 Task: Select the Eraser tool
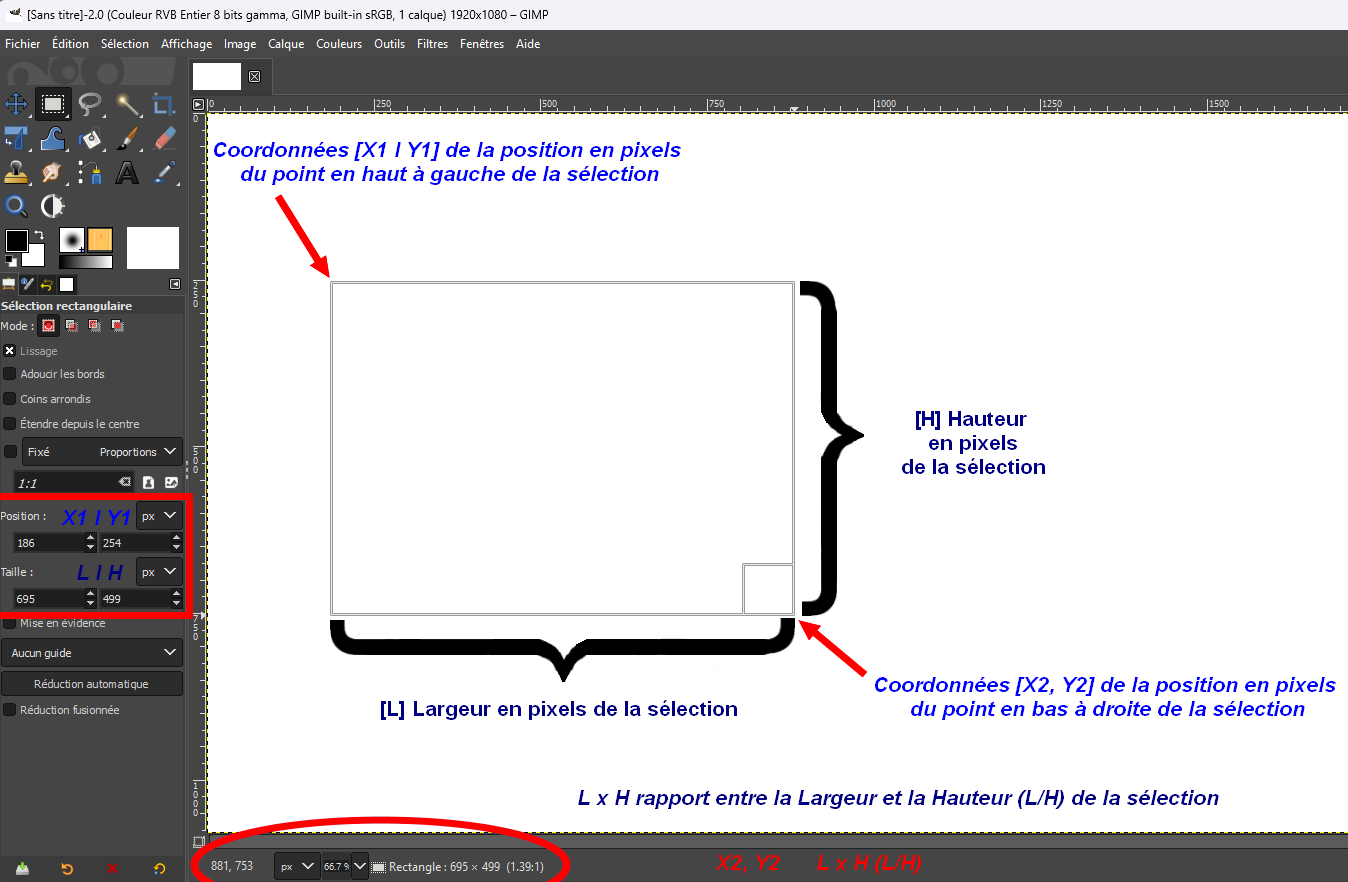pos(164,138)
